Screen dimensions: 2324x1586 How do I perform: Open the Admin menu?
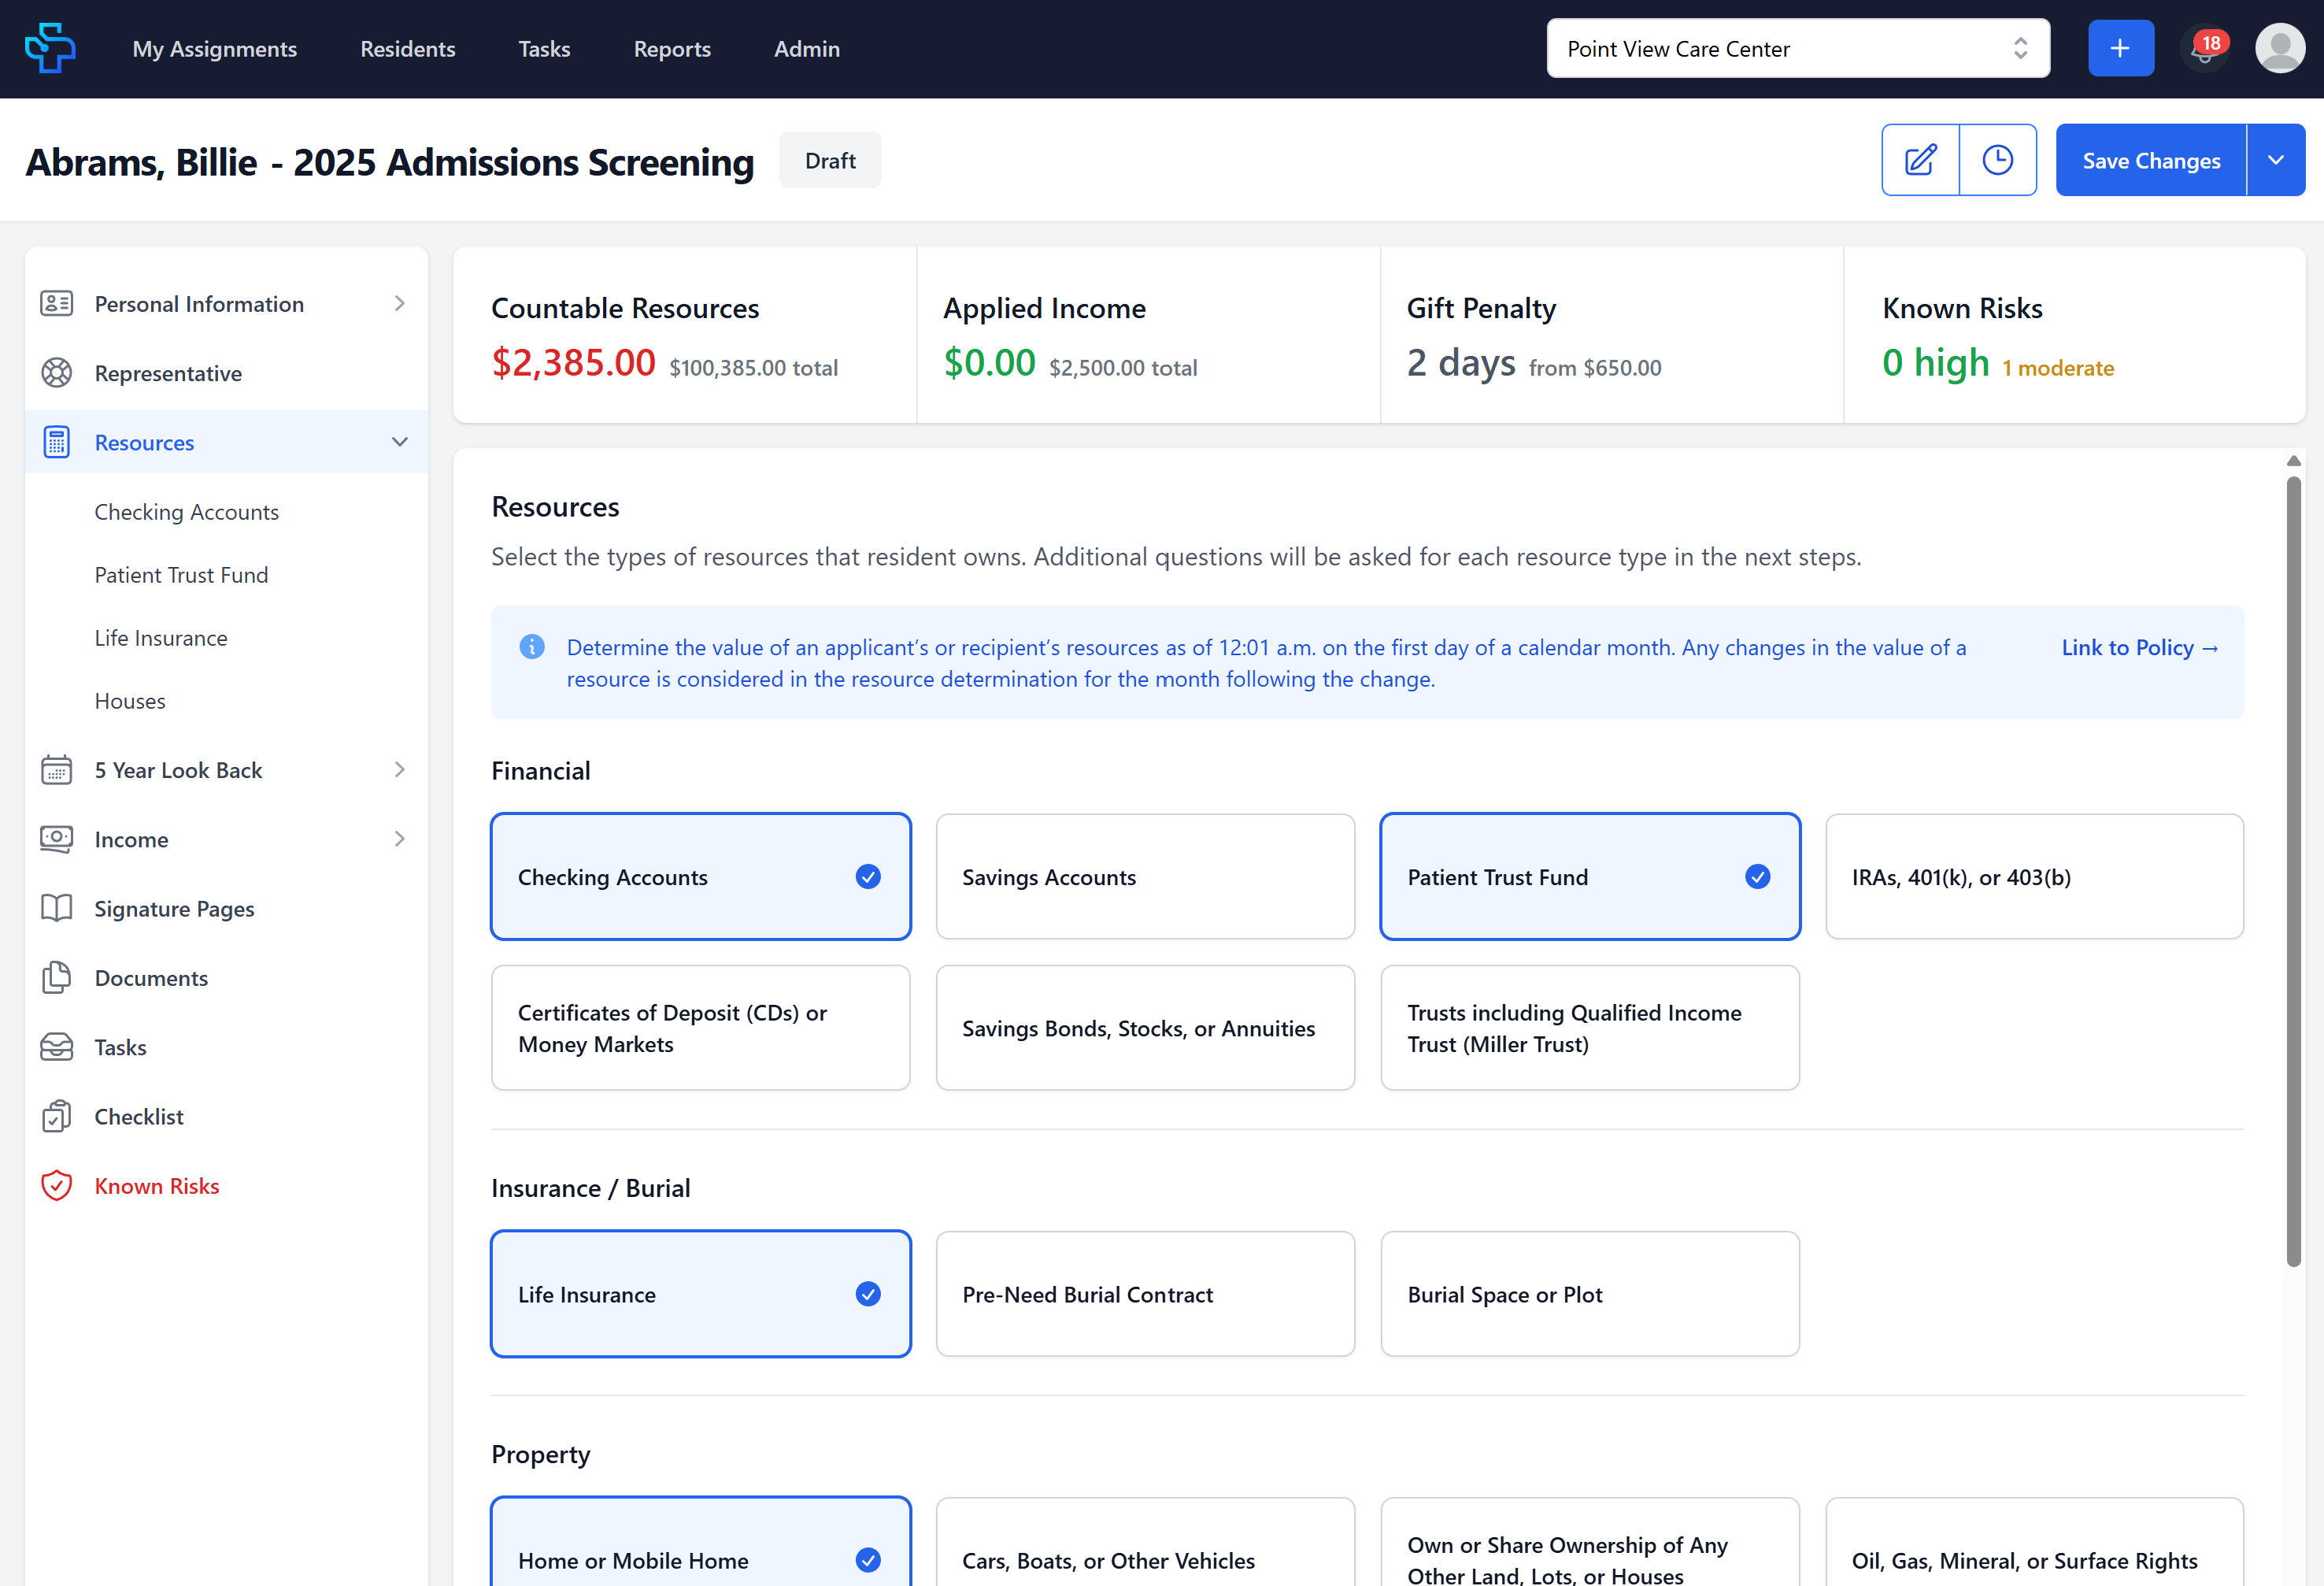(x=806, y=48)
